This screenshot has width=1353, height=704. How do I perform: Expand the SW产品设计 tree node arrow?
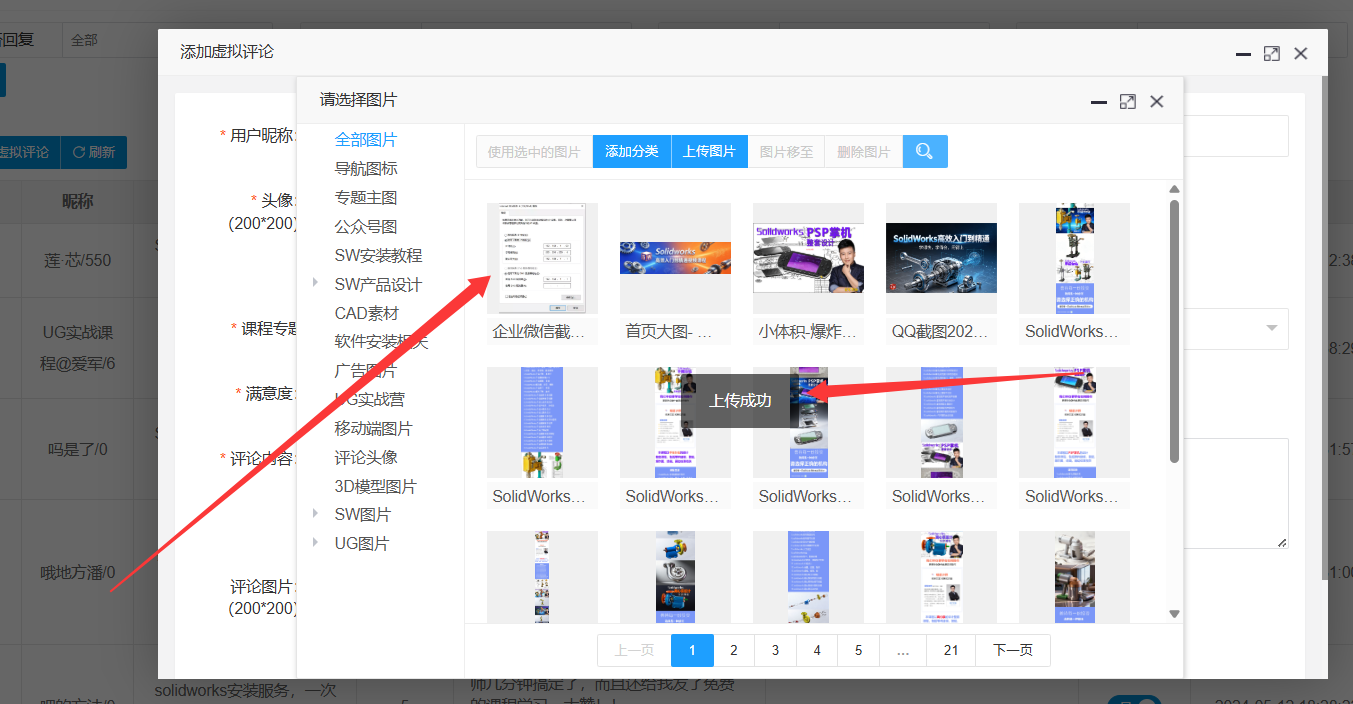click(316, 283)
